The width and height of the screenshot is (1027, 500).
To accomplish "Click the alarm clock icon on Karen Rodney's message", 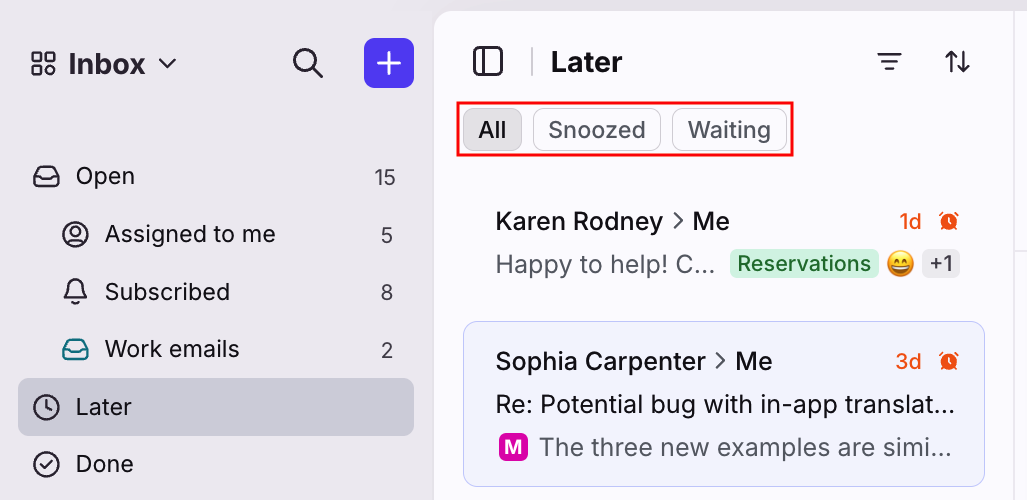I will pyautogui.click(x=948, y=221).
